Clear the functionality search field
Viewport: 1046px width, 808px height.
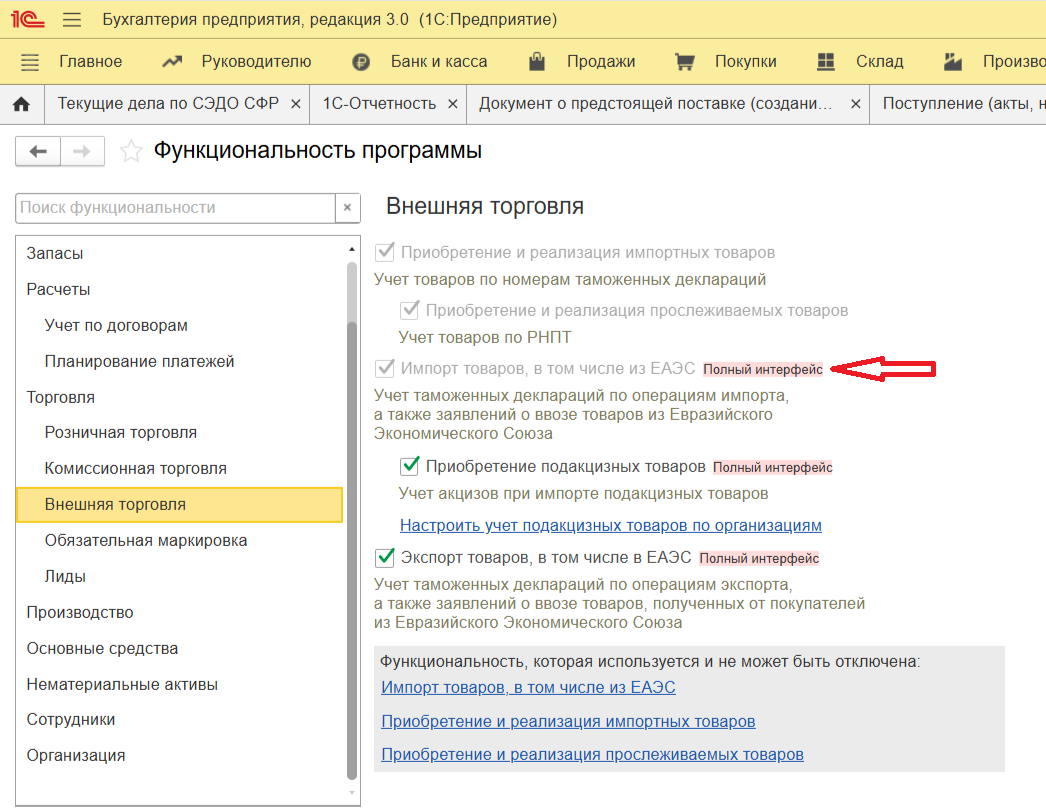click(348, 208)
